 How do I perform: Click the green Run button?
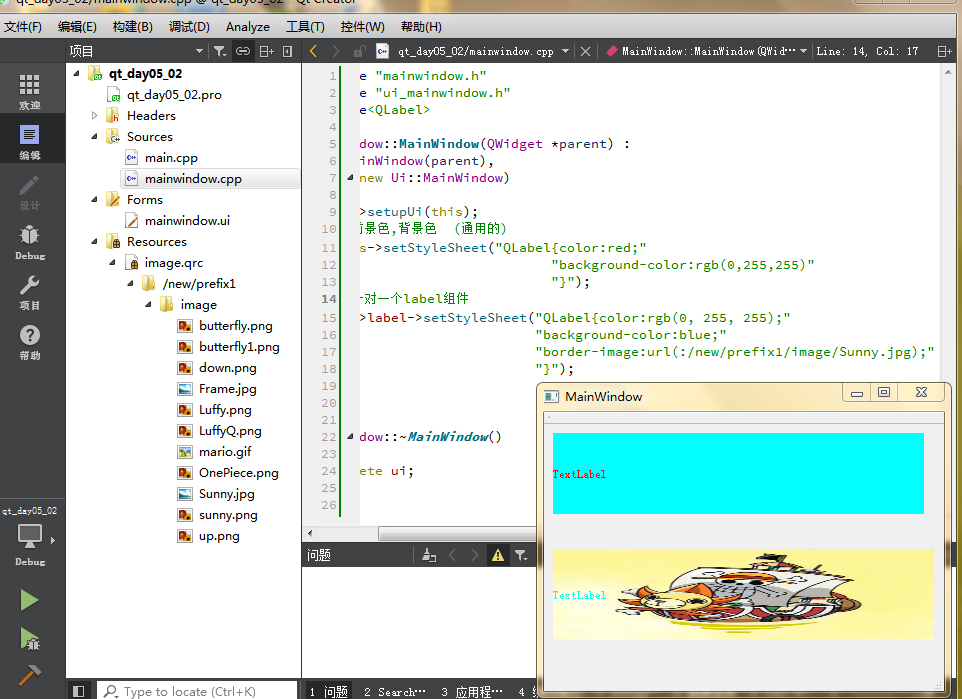[29, 600]
